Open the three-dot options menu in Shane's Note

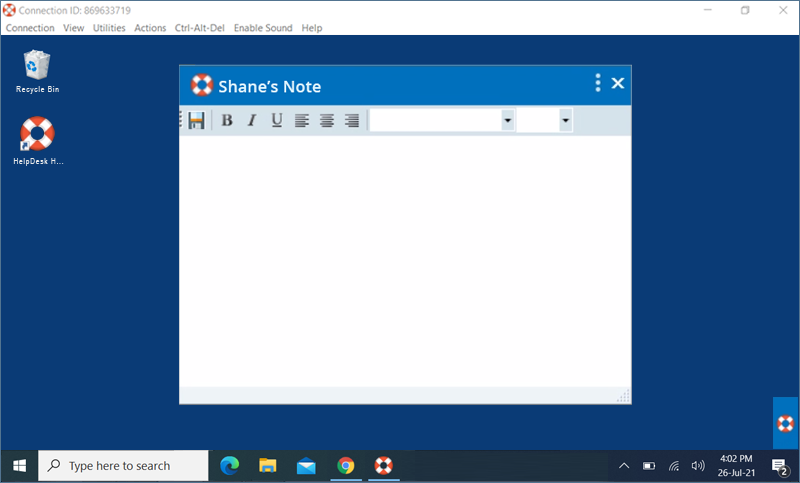click(598, 83)
